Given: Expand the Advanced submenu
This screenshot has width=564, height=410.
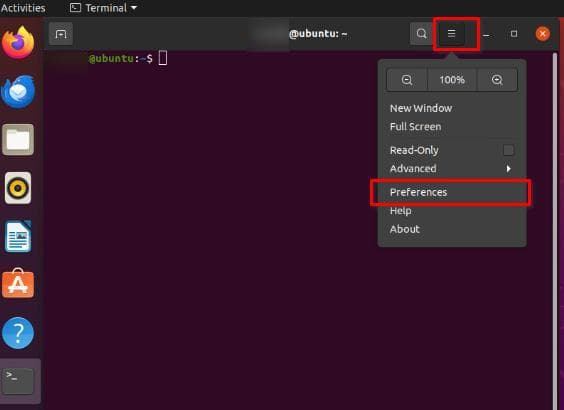Looking at the screenshot, I should (x=452, y=169).
